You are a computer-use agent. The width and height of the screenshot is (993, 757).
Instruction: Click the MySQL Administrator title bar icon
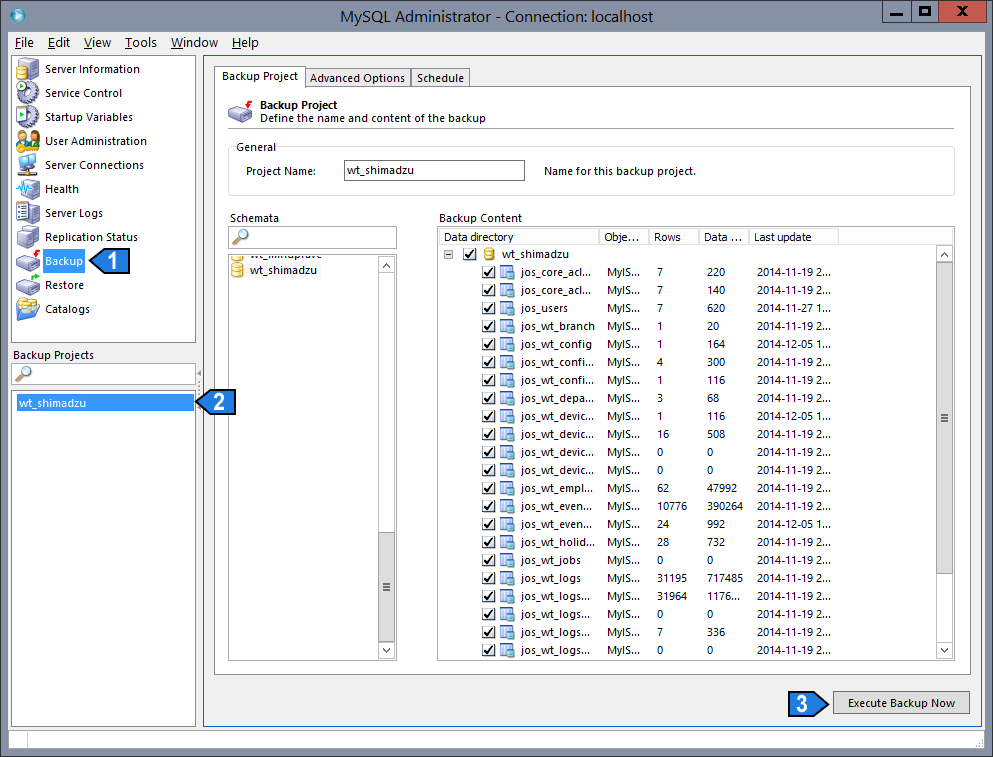click(18, 15)
